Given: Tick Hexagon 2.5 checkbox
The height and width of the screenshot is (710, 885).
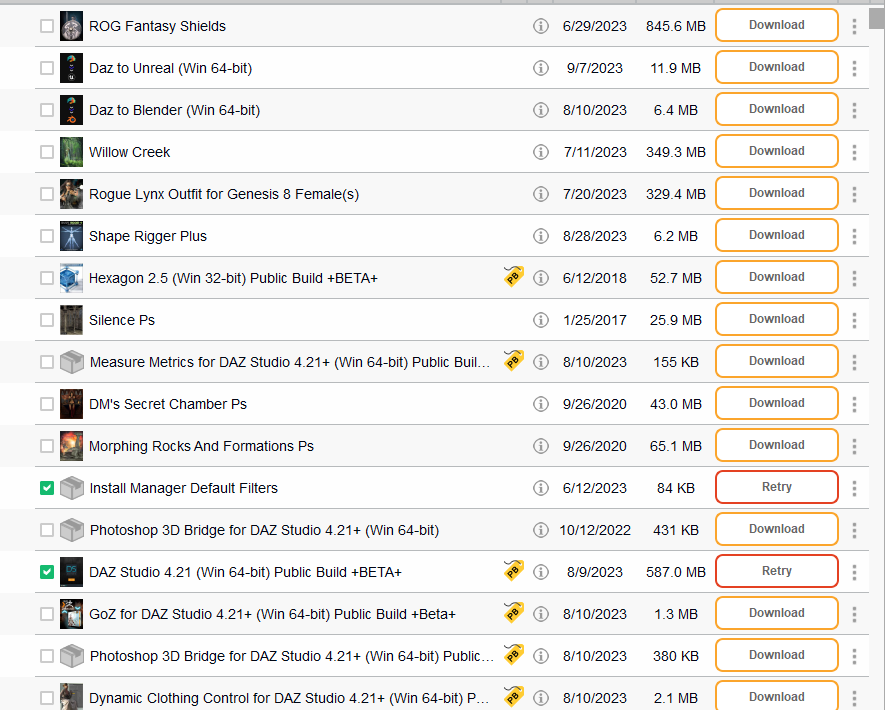Looking at the screenshot, I should [47, 278].
